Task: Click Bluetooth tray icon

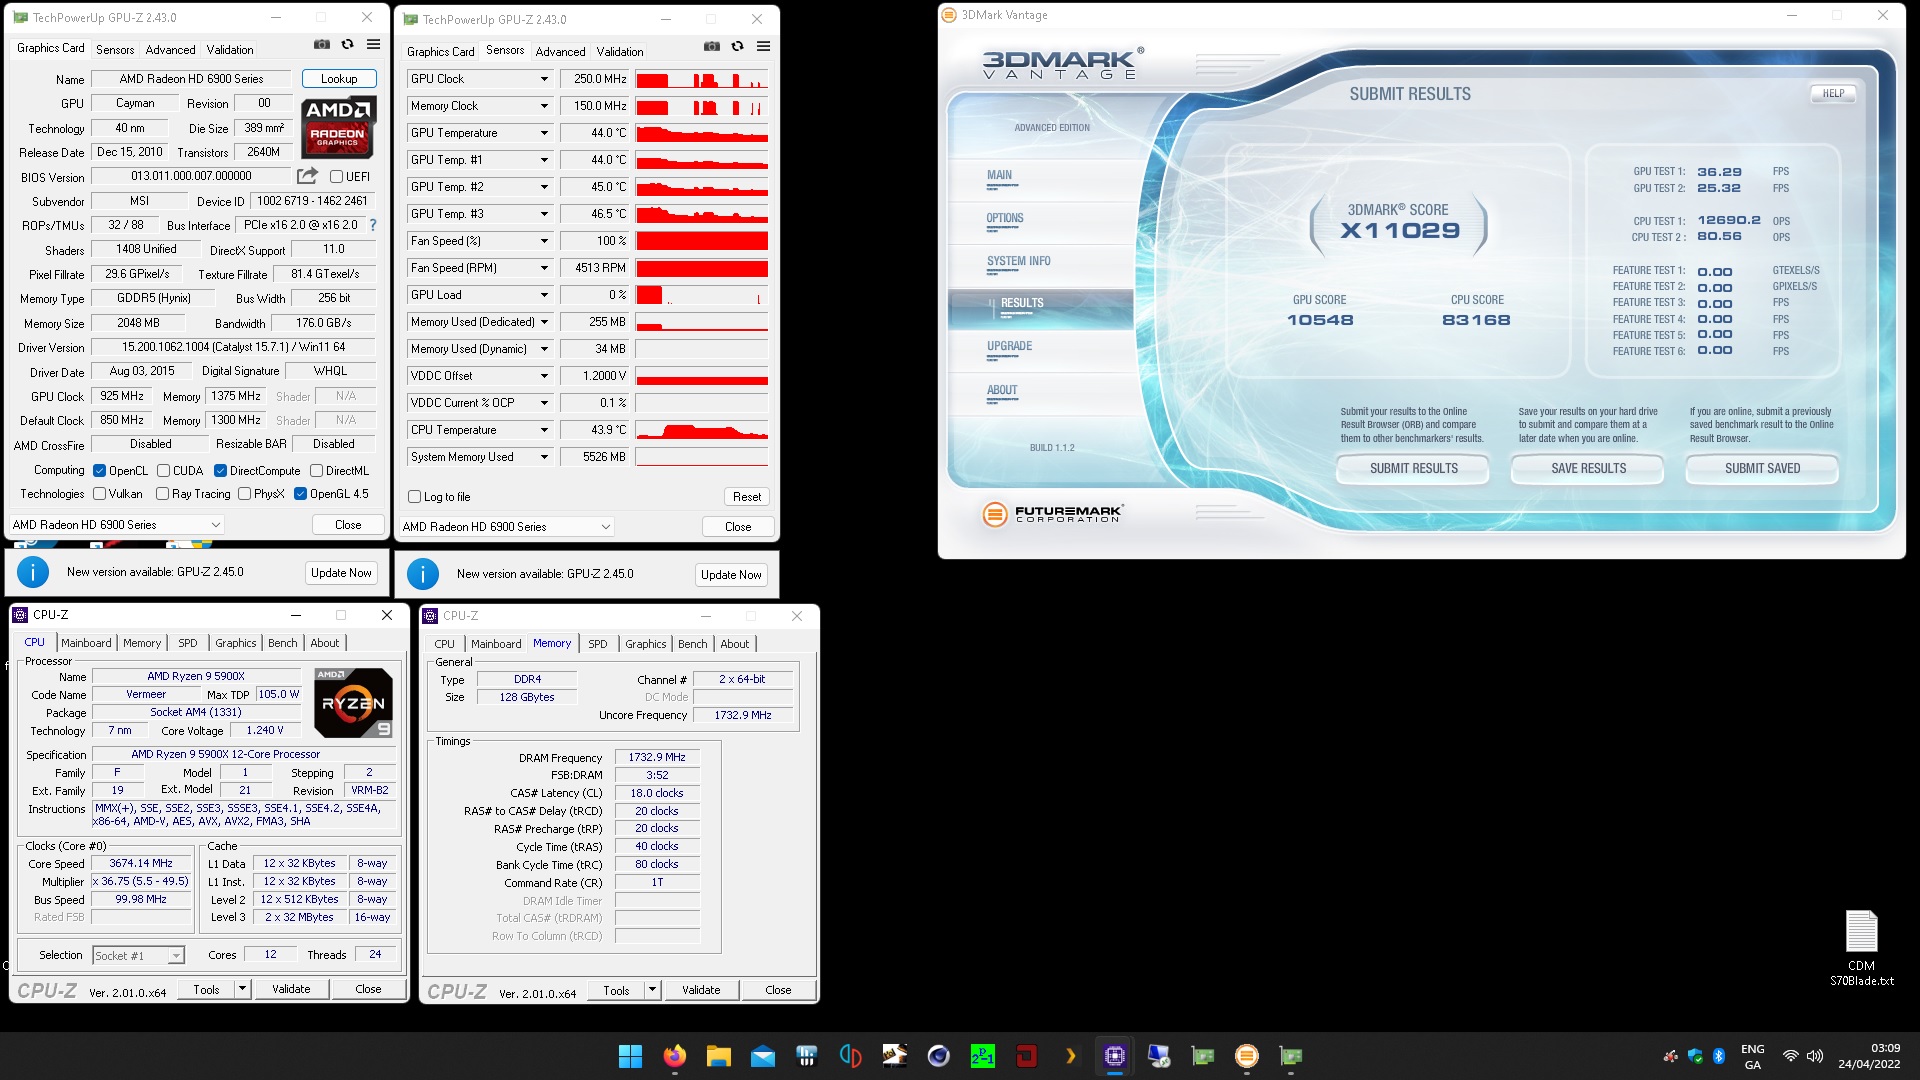Action: 1719,1056
